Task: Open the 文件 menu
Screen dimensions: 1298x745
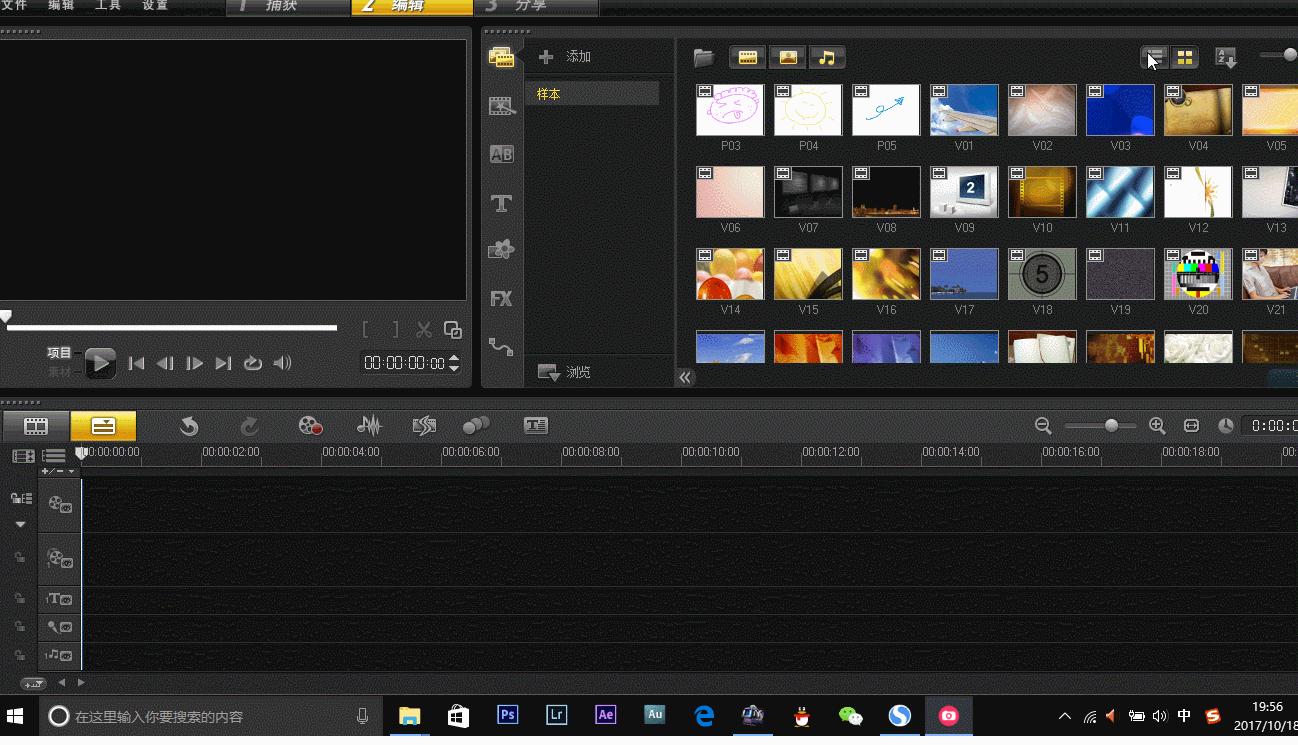Action: (x=15, y=6)
